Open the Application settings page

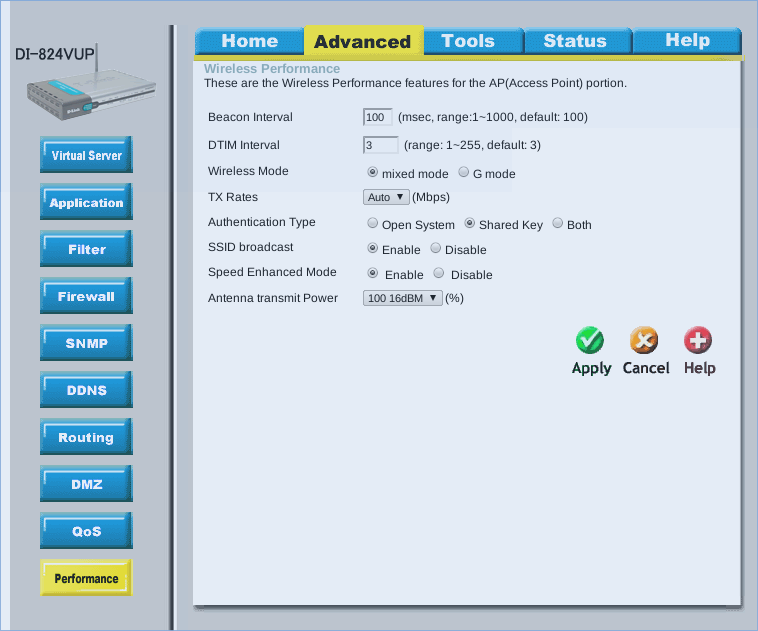[87, 202]
